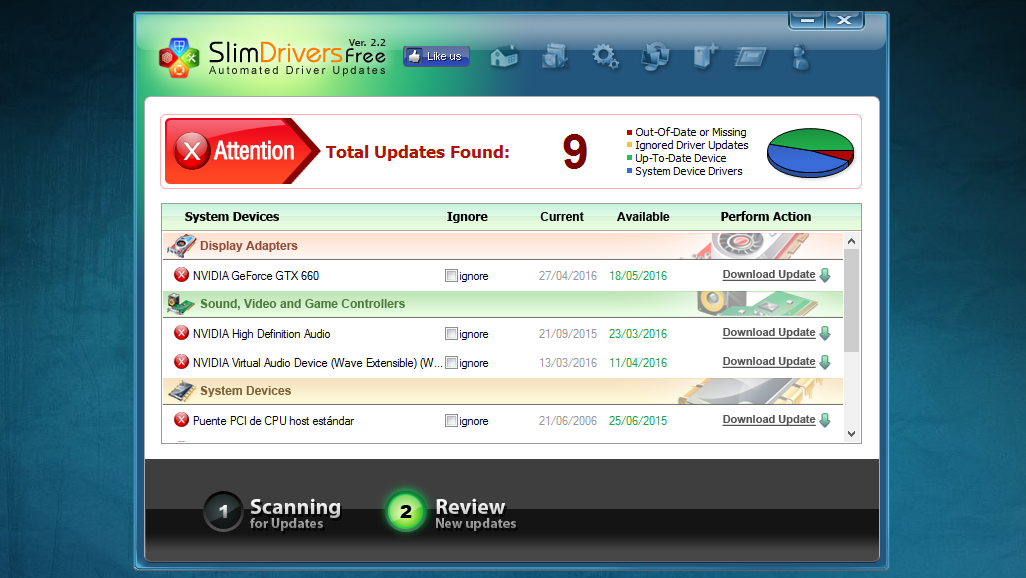Screen dimensions: 1026x578
Task: Click the user support icon on the toolbar
Action: pyautogui.click(x=800, y=57)
